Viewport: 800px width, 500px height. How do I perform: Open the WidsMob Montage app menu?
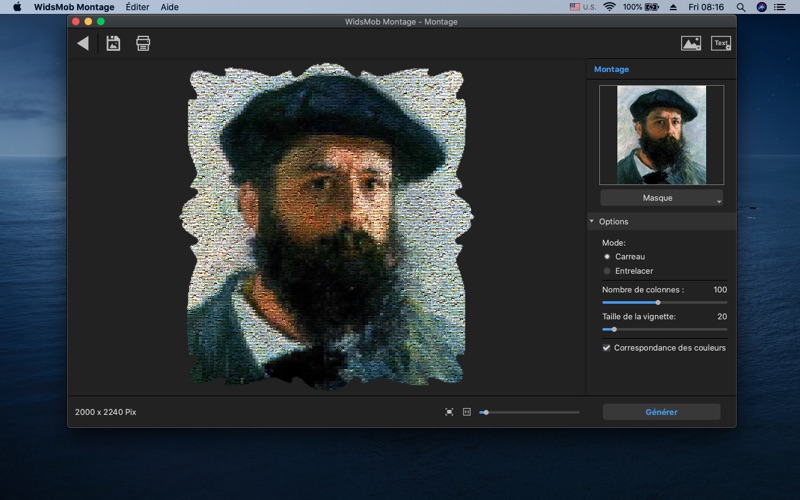pyautogui.click(x=74, y=7)
